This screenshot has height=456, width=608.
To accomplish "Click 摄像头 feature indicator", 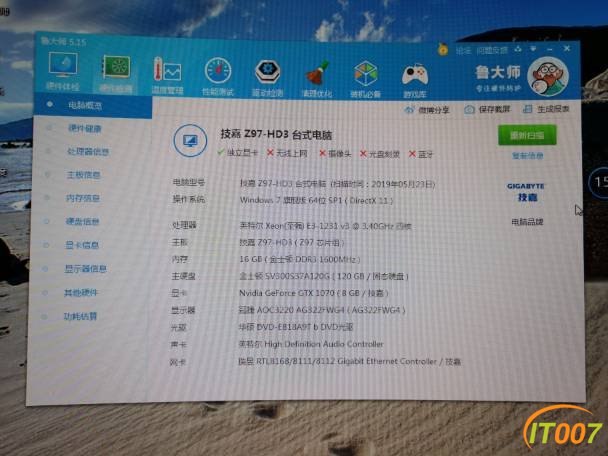I will 335,154.
